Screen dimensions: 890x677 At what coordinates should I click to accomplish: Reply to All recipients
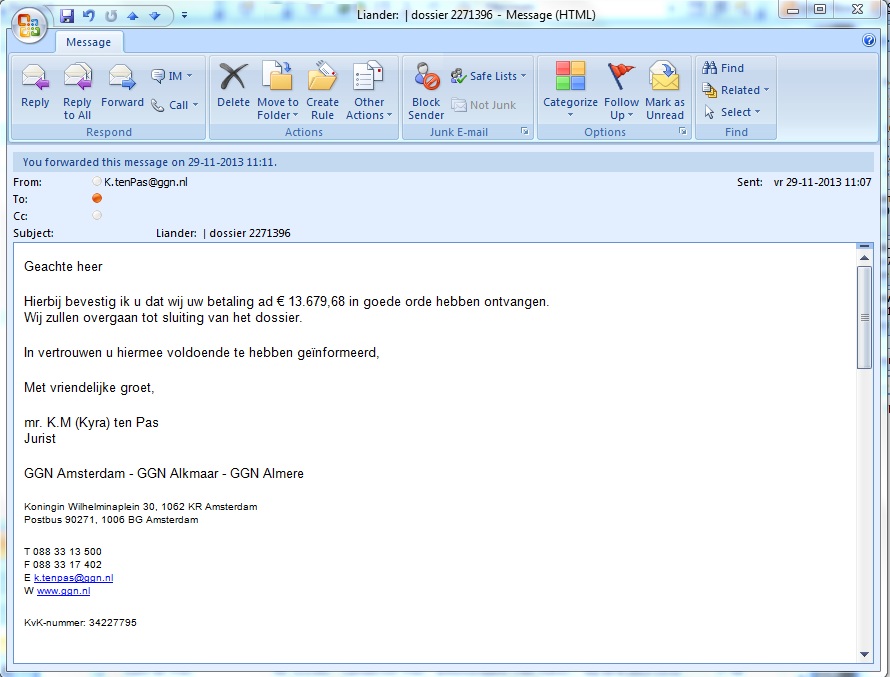77,91
